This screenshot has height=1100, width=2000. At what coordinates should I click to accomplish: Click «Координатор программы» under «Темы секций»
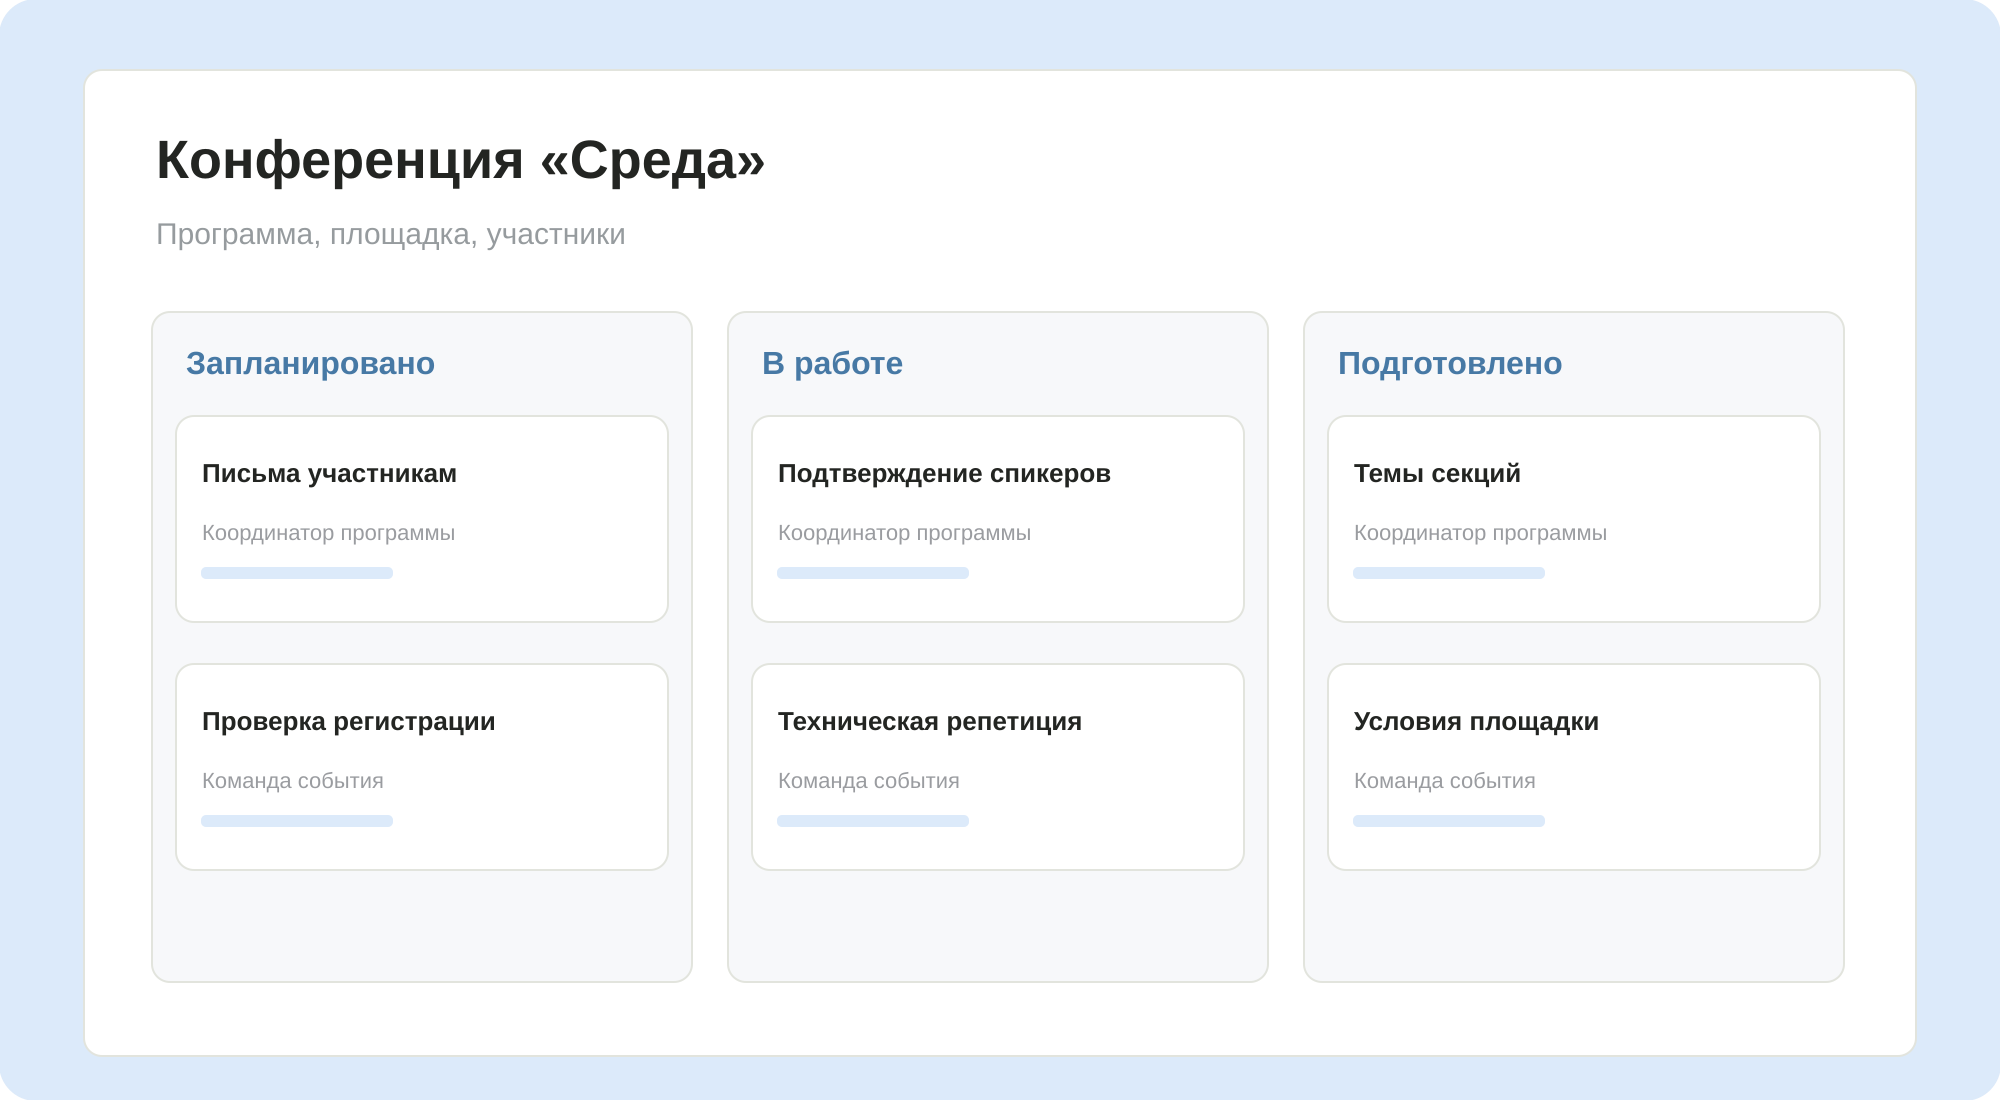coord(1481,533)
